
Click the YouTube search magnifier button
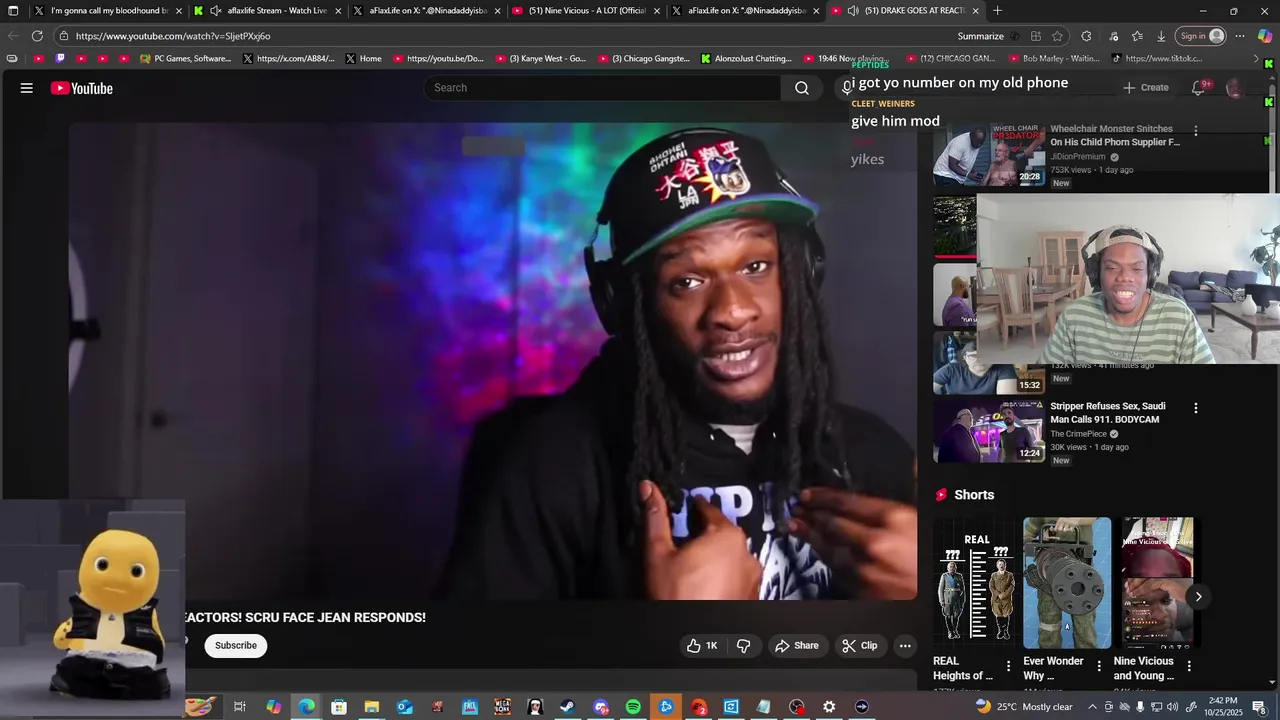(801, 88)
